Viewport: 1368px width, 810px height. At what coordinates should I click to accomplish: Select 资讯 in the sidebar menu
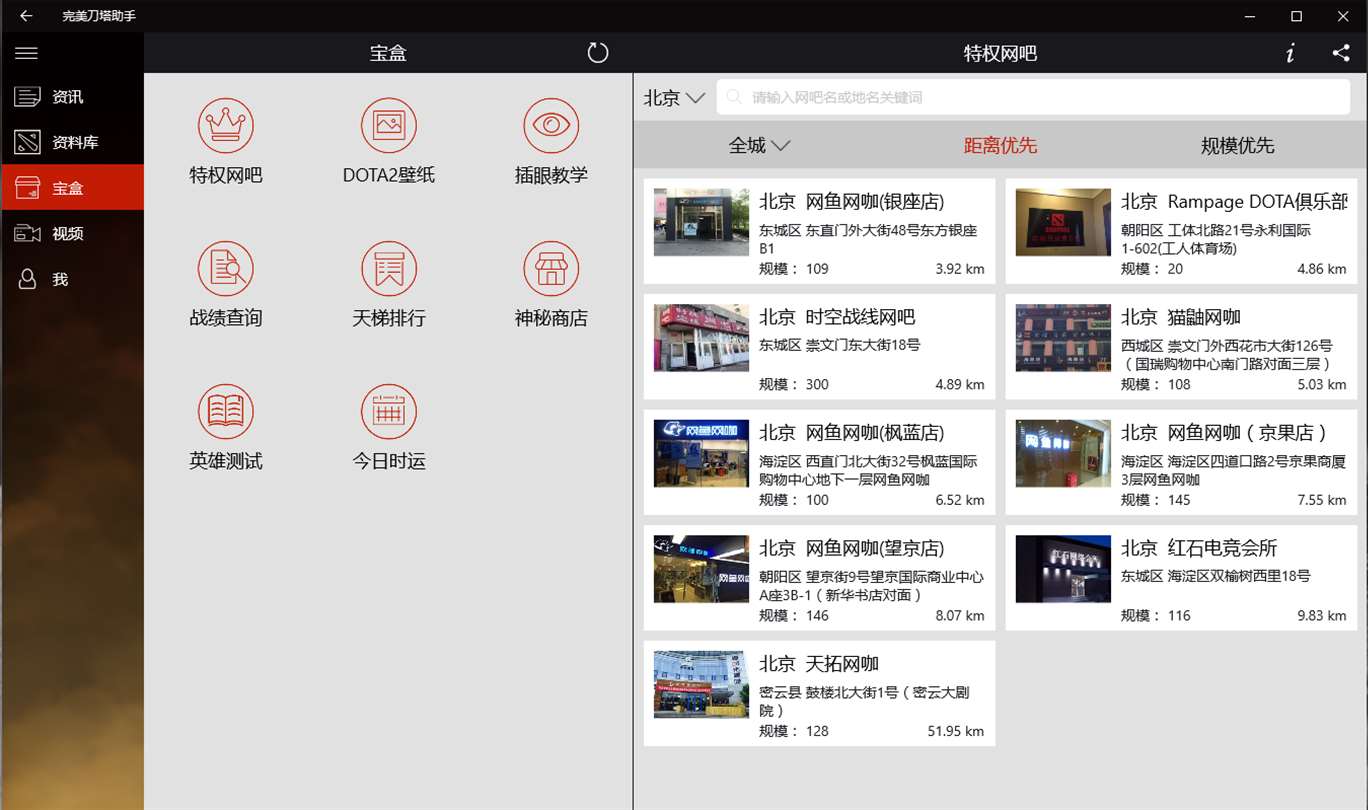point(73,97)
